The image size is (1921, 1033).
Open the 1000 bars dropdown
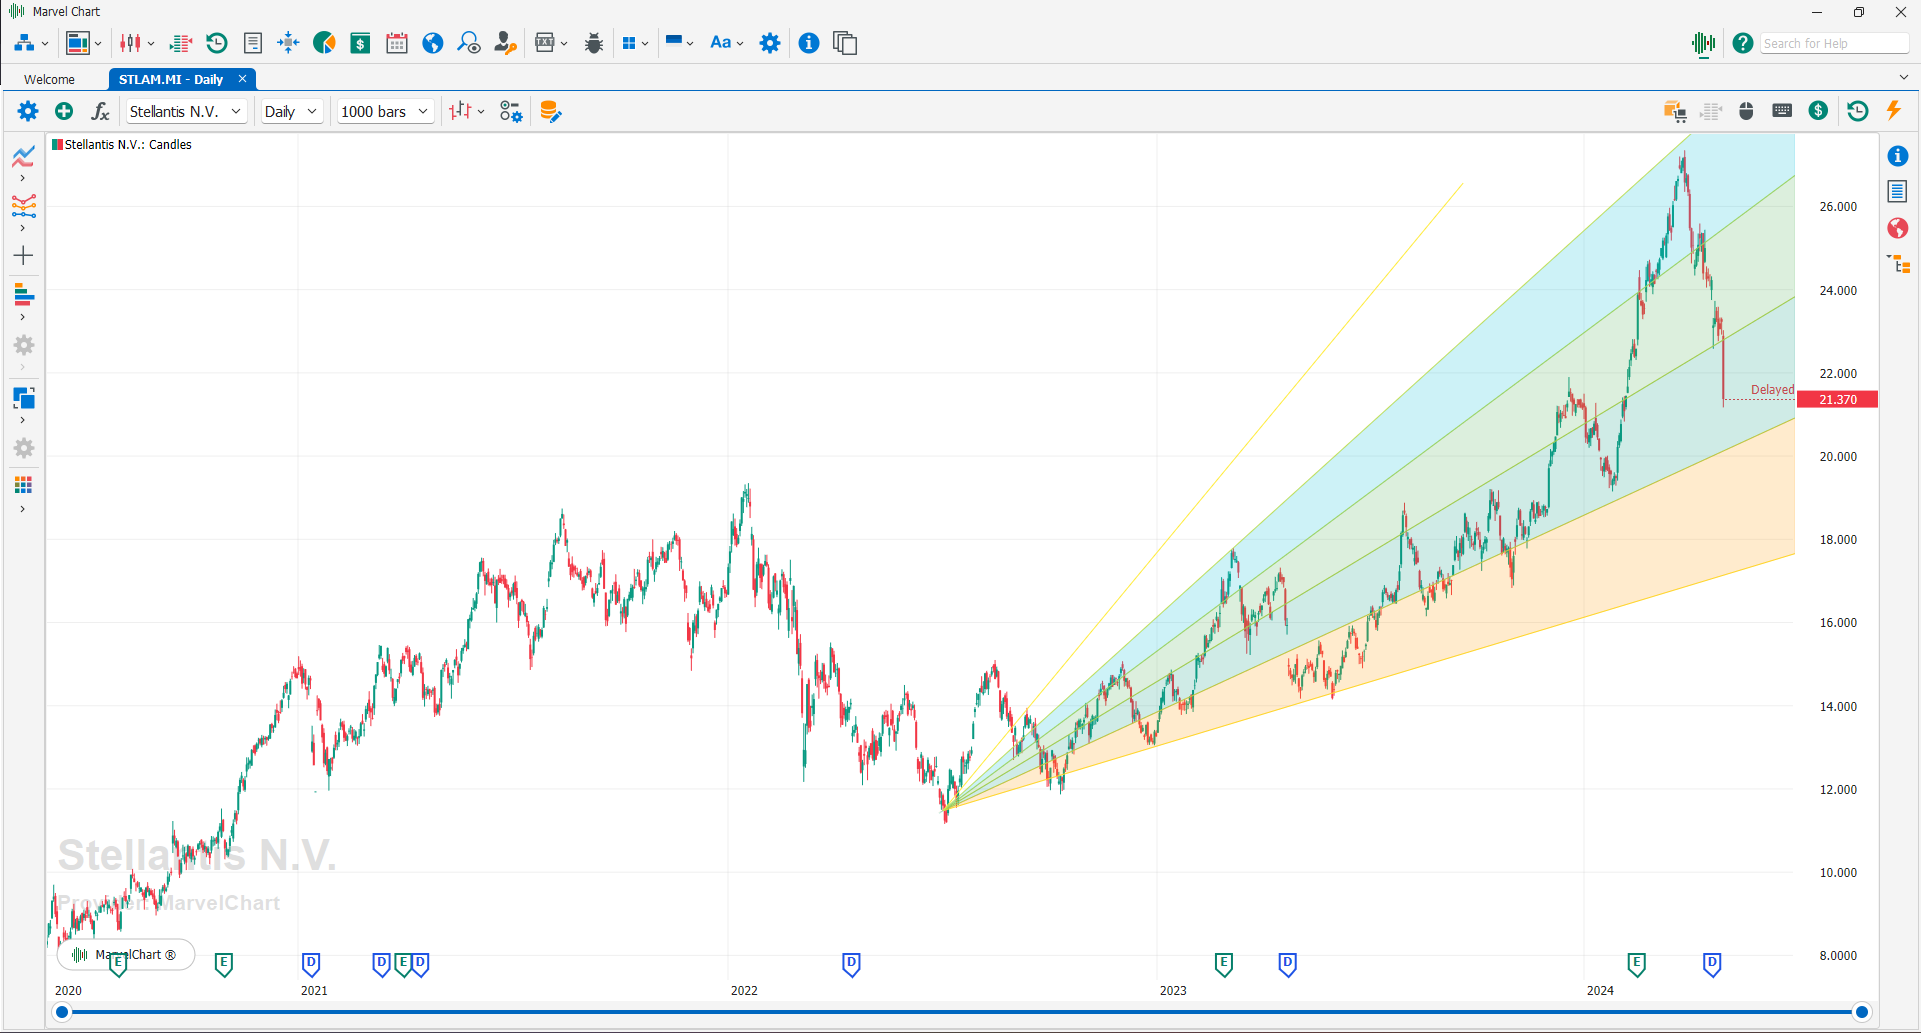pyautogui.click(x=385, y=111)
